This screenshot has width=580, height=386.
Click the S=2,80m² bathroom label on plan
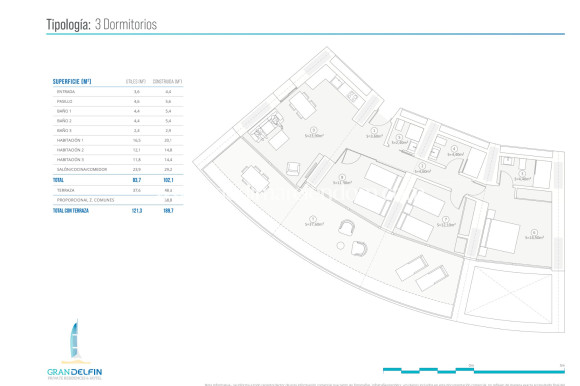(x=399, y=142)
